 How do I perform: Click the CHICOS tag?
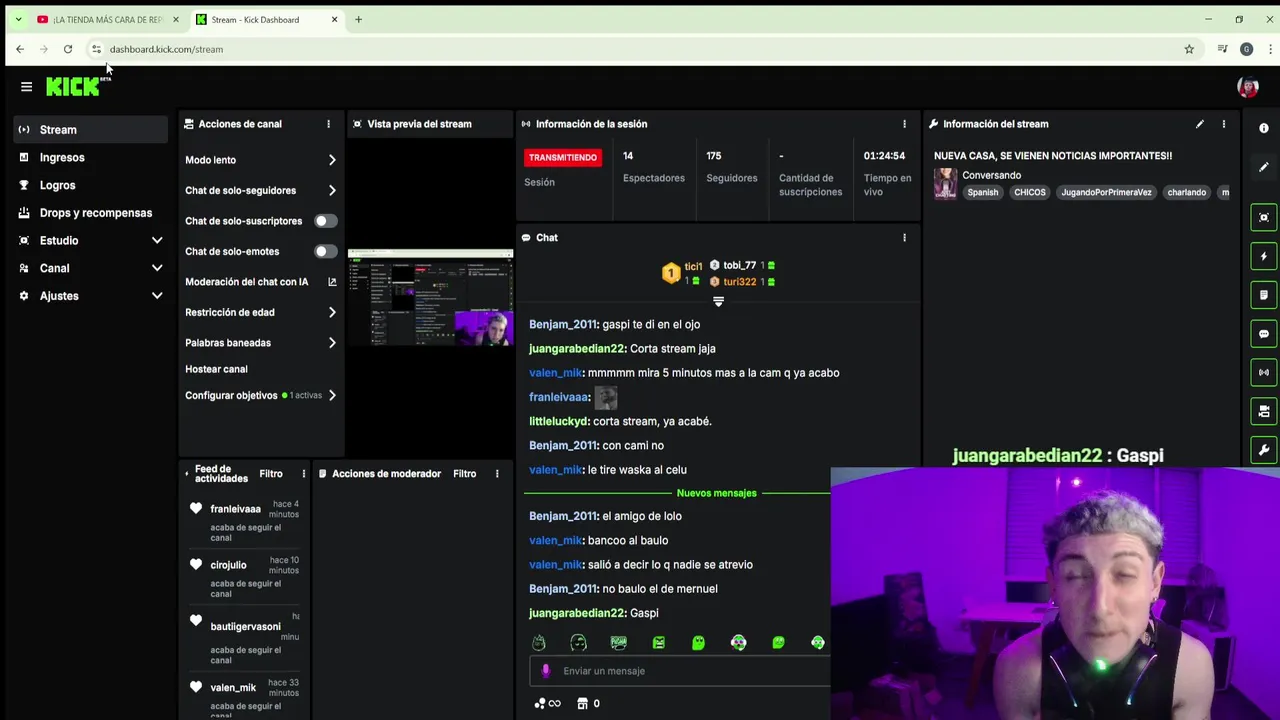pos(1029,192)
